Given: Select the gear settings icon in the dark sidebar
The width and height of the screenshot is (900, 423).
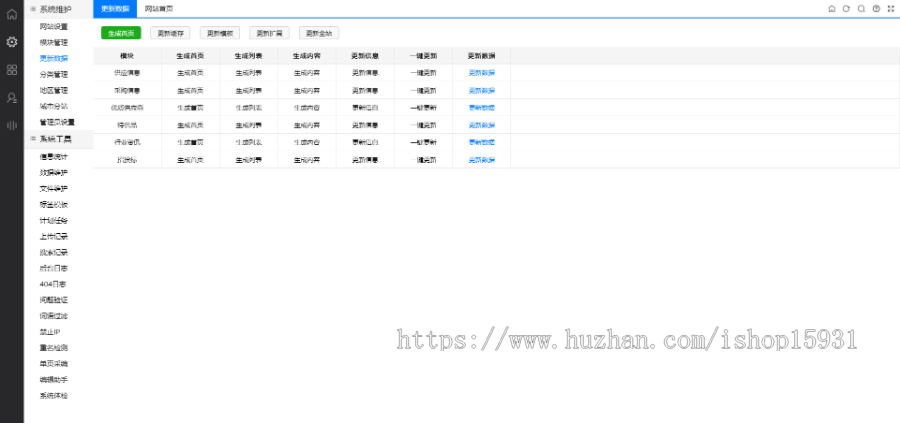Looking at the screenshot, I should (11, 42).
